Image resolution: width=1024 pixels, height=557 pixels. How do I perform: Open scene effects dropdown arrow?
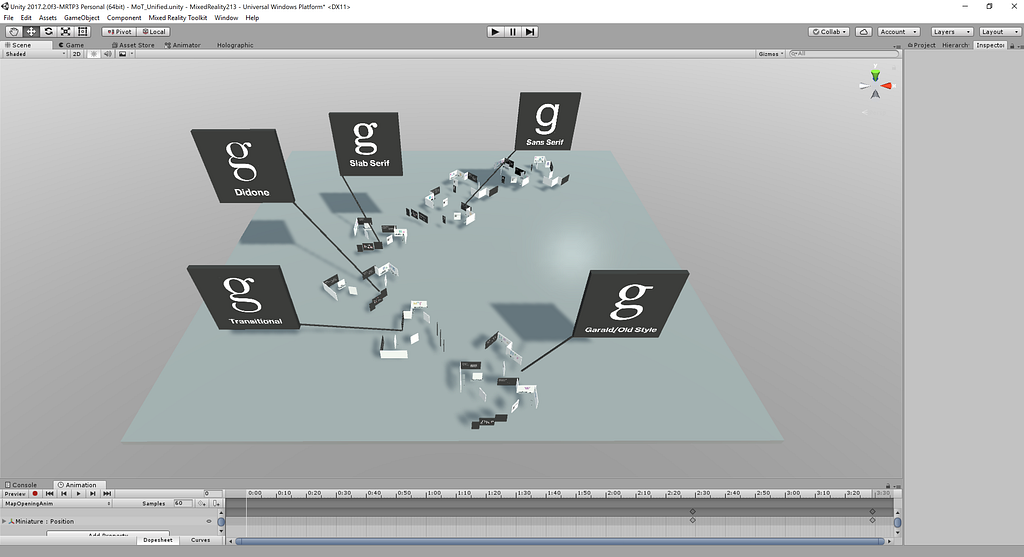pyautogui.click(x=131, y=54)
